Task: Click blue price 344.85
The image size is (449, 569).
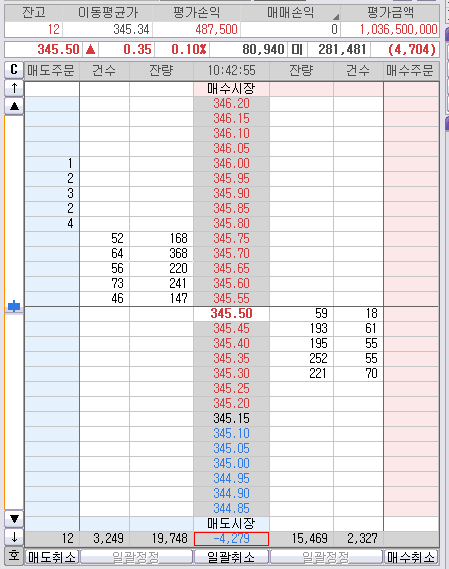Action: click(x=231, y=508)
